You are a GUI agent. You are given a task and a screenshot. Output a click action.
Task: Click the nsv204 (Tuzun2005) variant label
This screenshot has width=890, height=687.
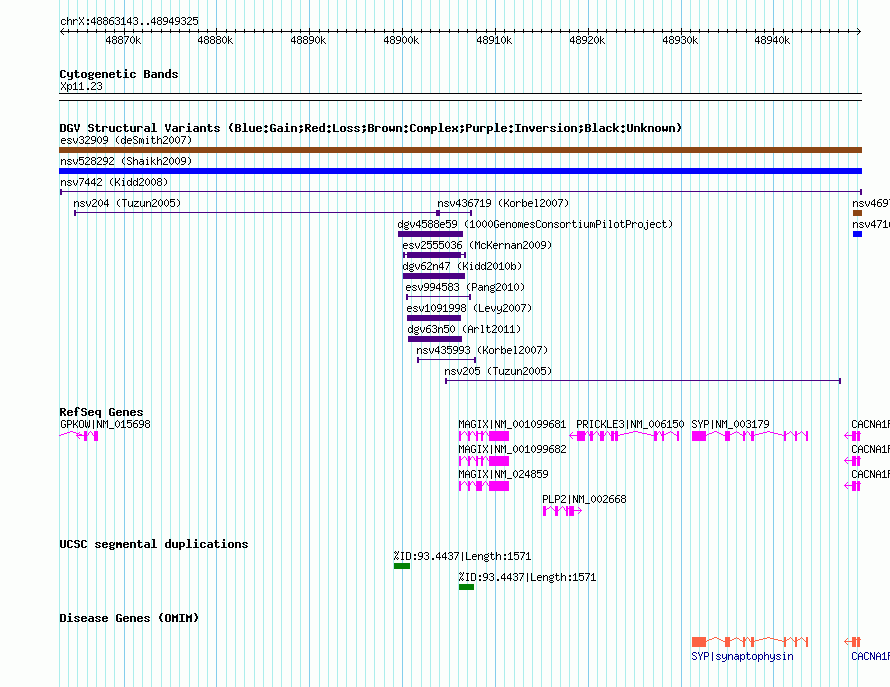click(x=127, y=203)
